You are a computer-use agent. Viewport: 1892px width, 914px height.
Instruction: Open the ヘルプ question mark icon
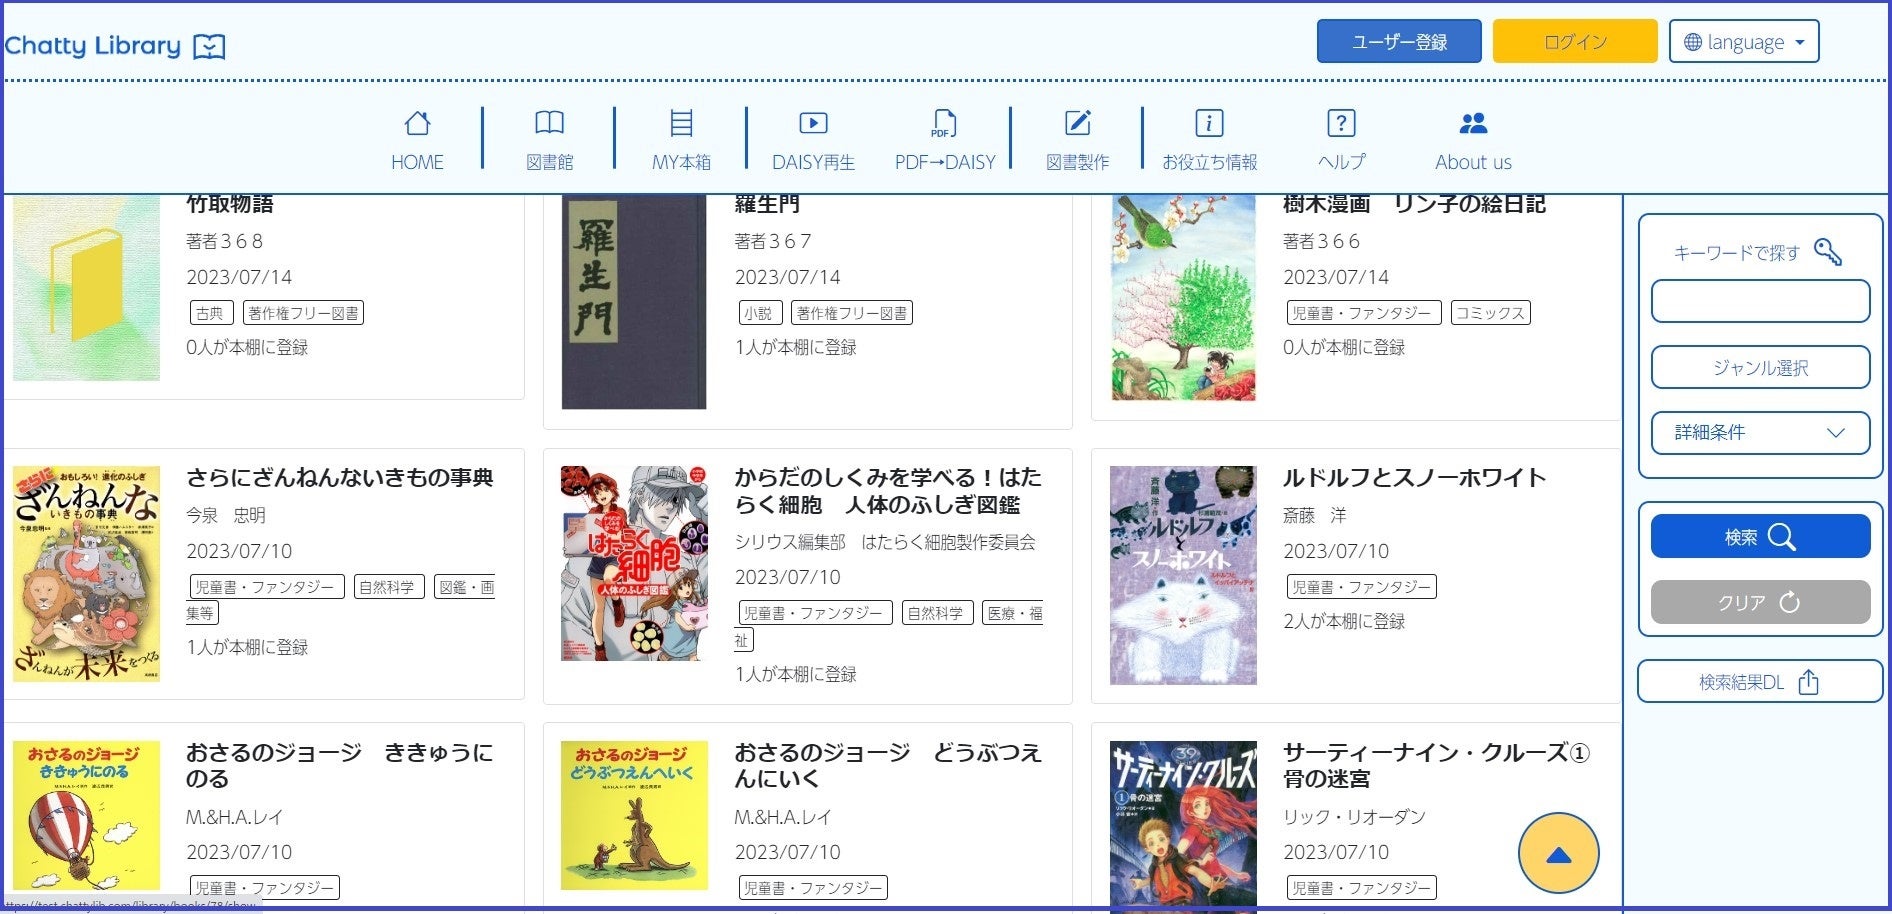(x=1341, y=123)
